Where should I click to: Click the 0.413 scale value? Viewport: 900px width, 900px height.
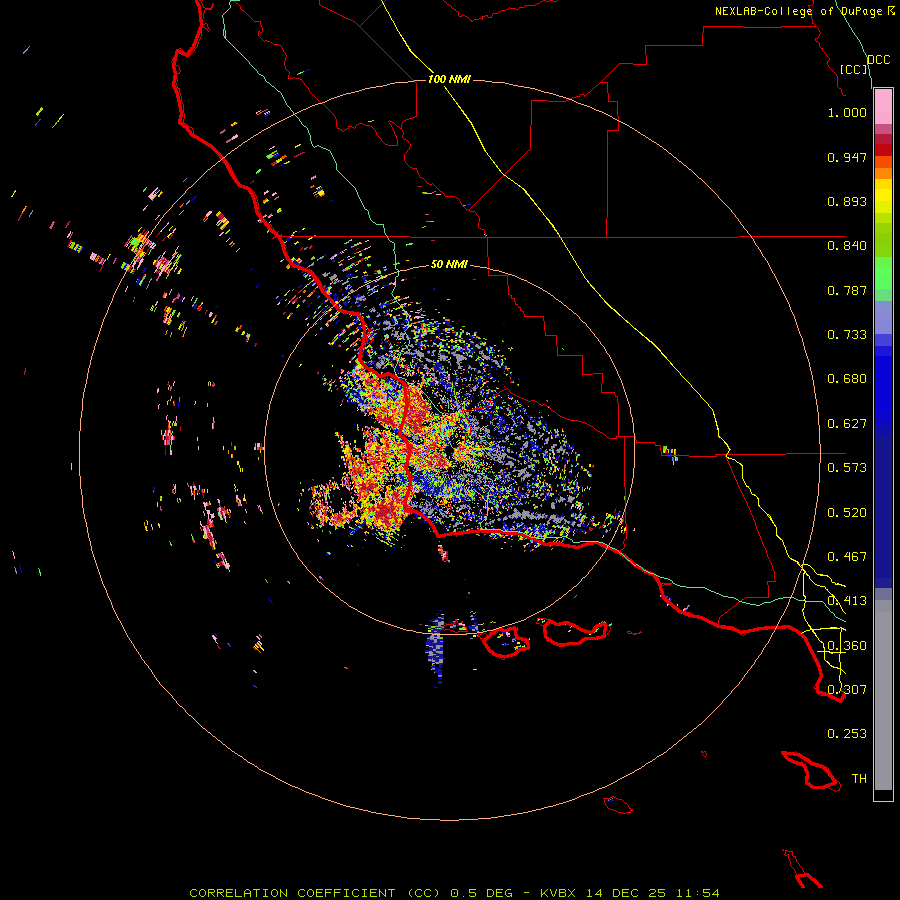[847, 601]
